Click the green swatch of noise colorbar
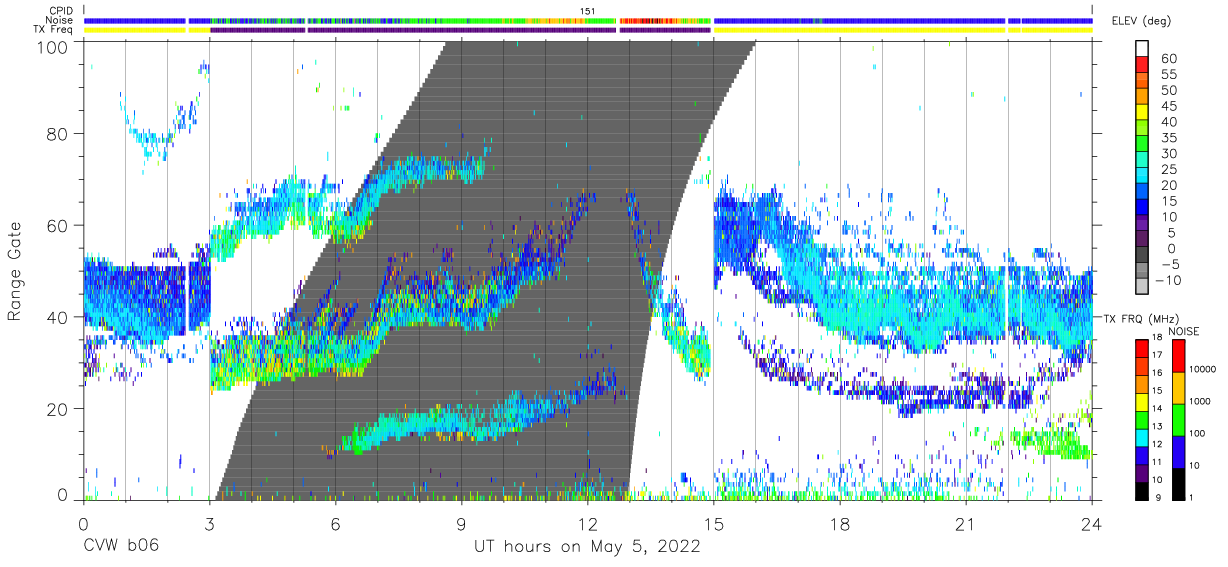Viewport: 1228px width, 567px height. click(x=1179, y=418)
